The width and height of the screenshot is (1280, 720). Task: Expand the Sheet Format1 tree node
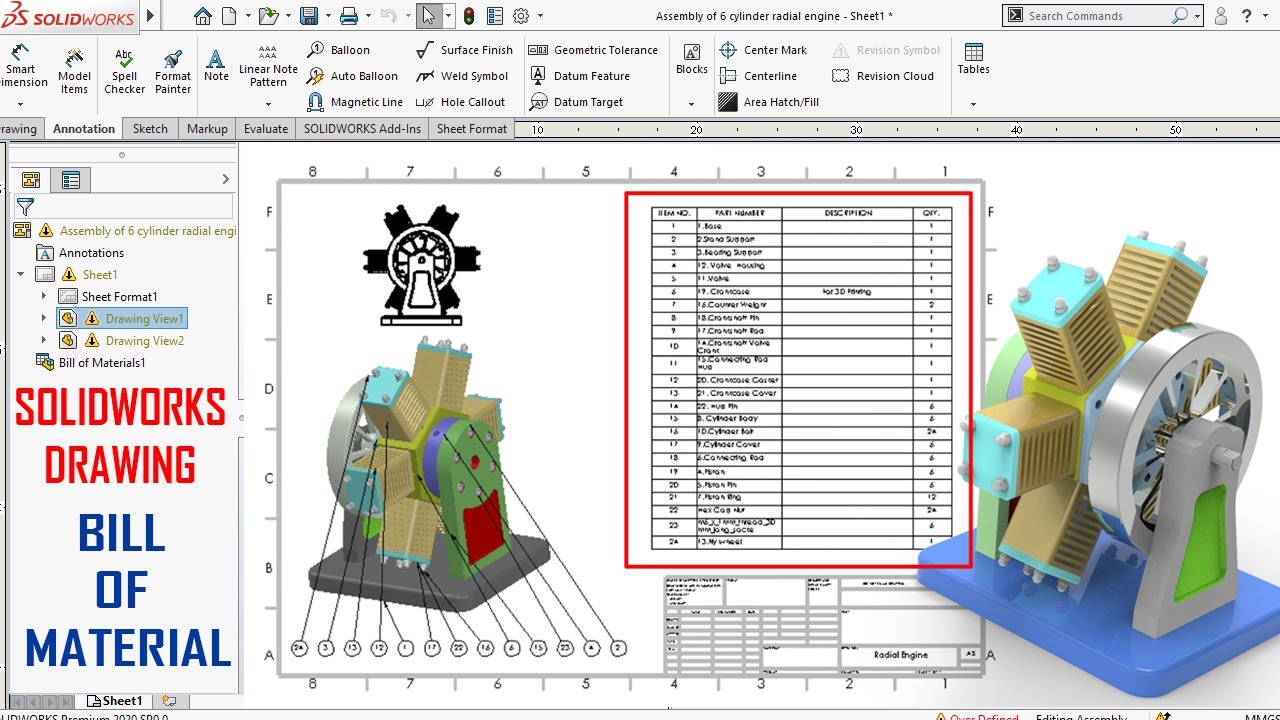pyautogui.click(x=43, y=296)
